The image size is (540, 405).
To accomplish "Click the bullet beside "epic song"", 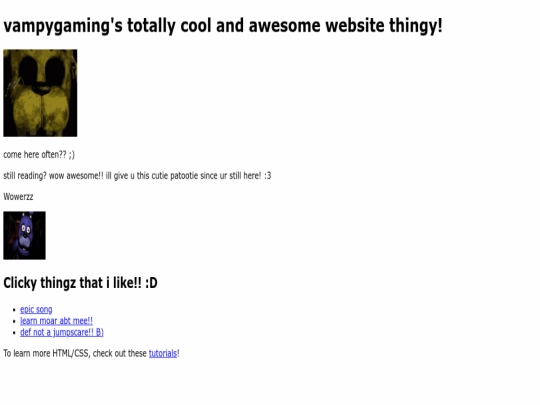I will tap(14, 310).
